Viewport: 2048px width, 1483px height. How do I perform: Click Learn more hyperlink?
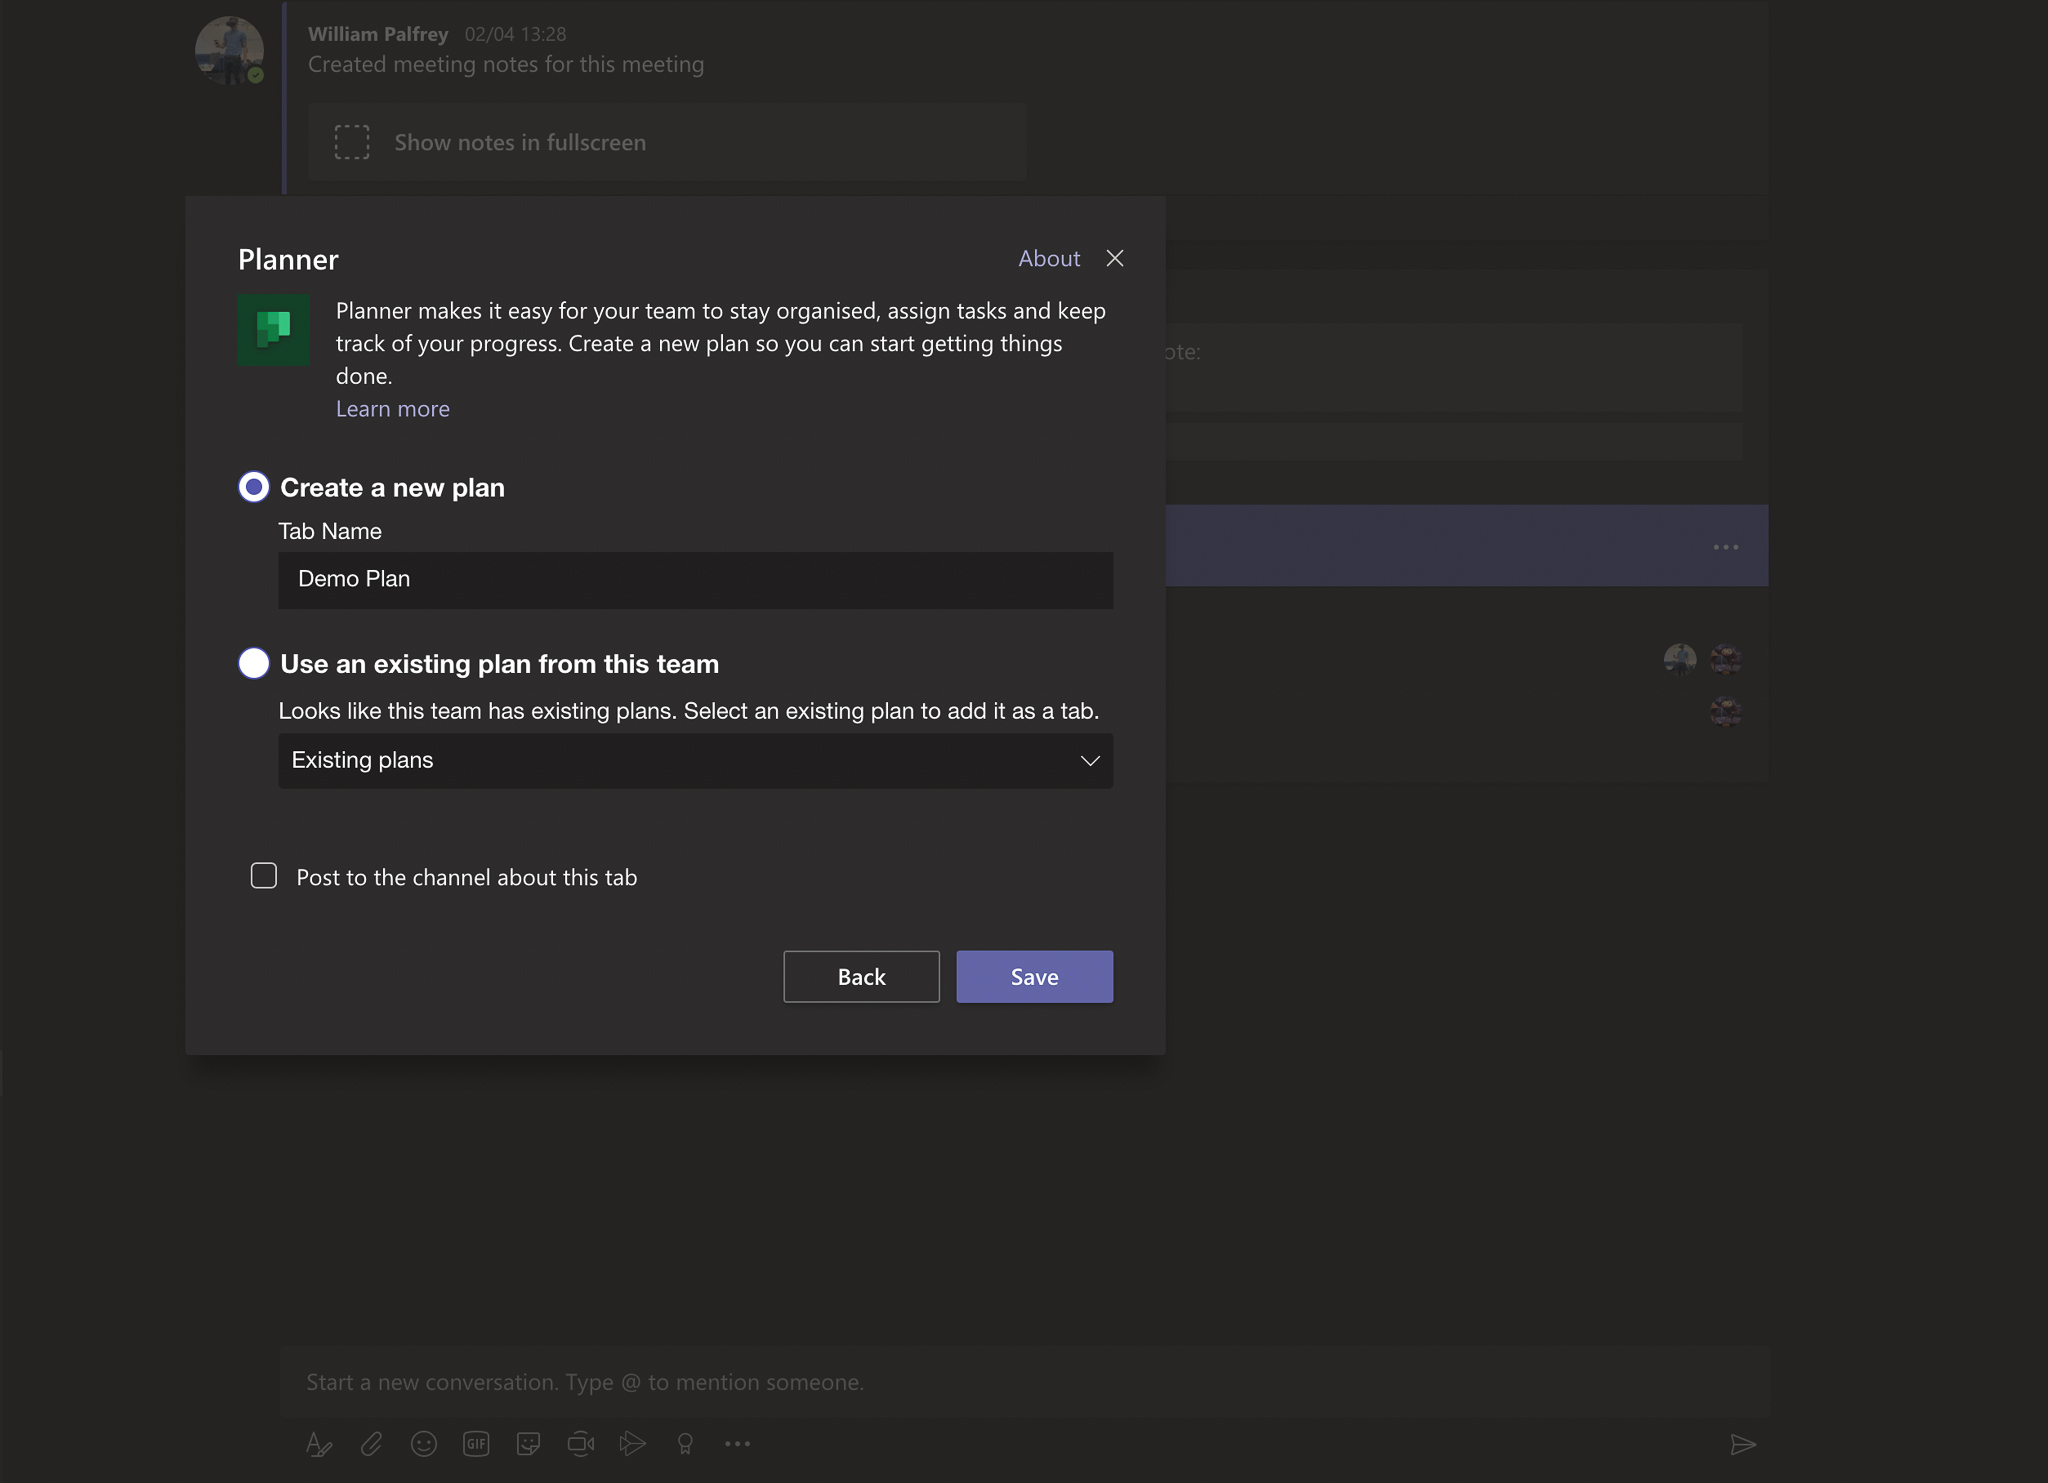(393, 409)
